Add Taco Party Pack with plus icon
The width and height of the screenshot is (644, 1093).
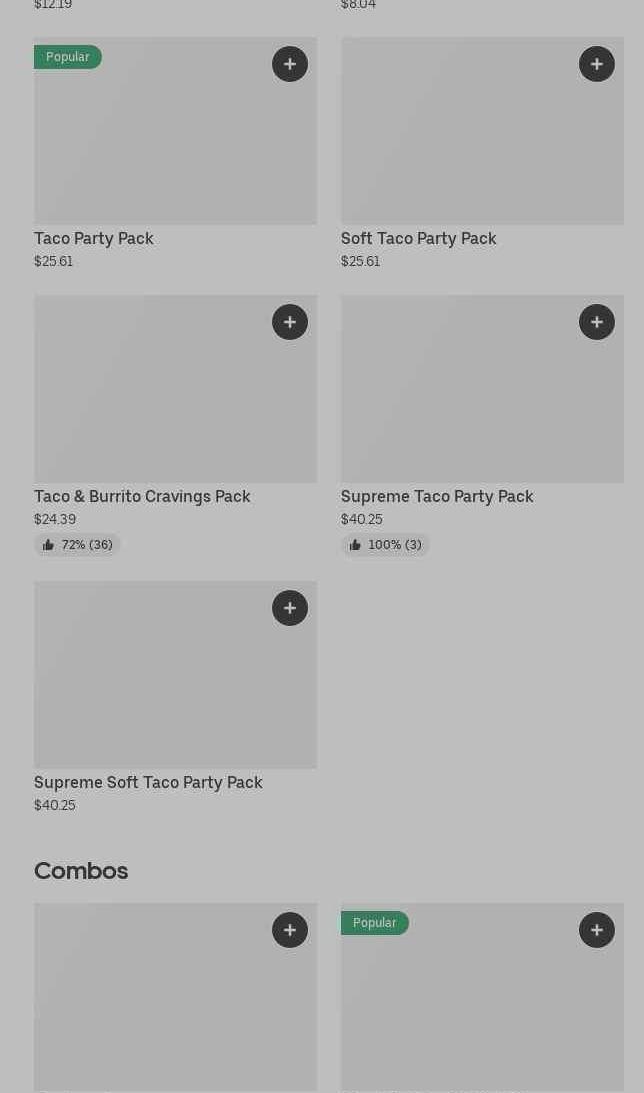click(290, 64)
